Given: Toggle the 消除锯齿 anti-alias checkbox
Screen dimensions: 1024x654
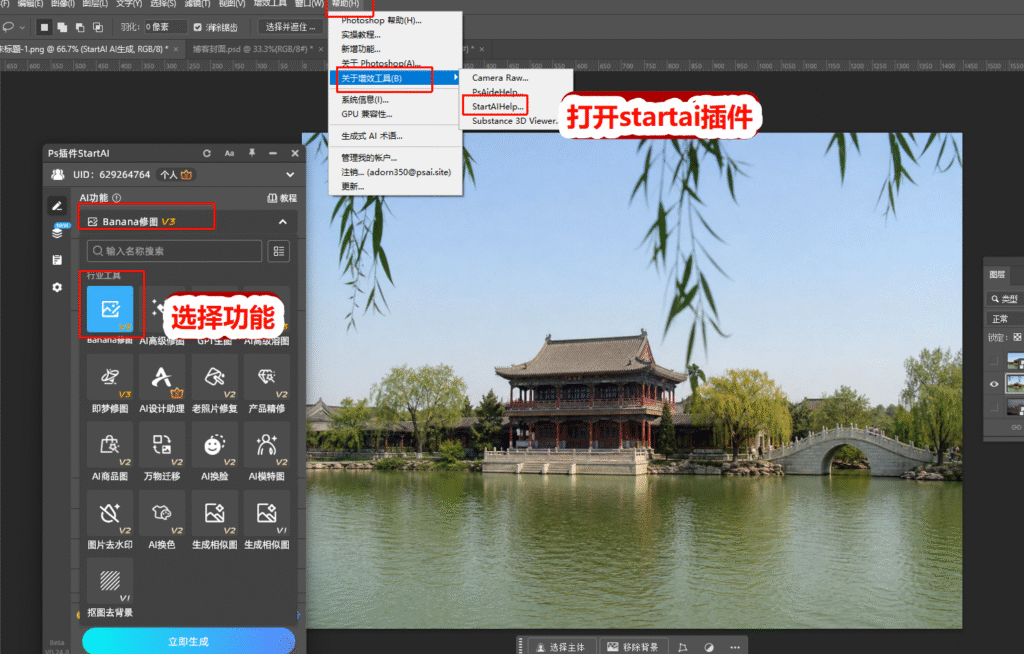Looking at the screenshot, I should pos(197,27).
